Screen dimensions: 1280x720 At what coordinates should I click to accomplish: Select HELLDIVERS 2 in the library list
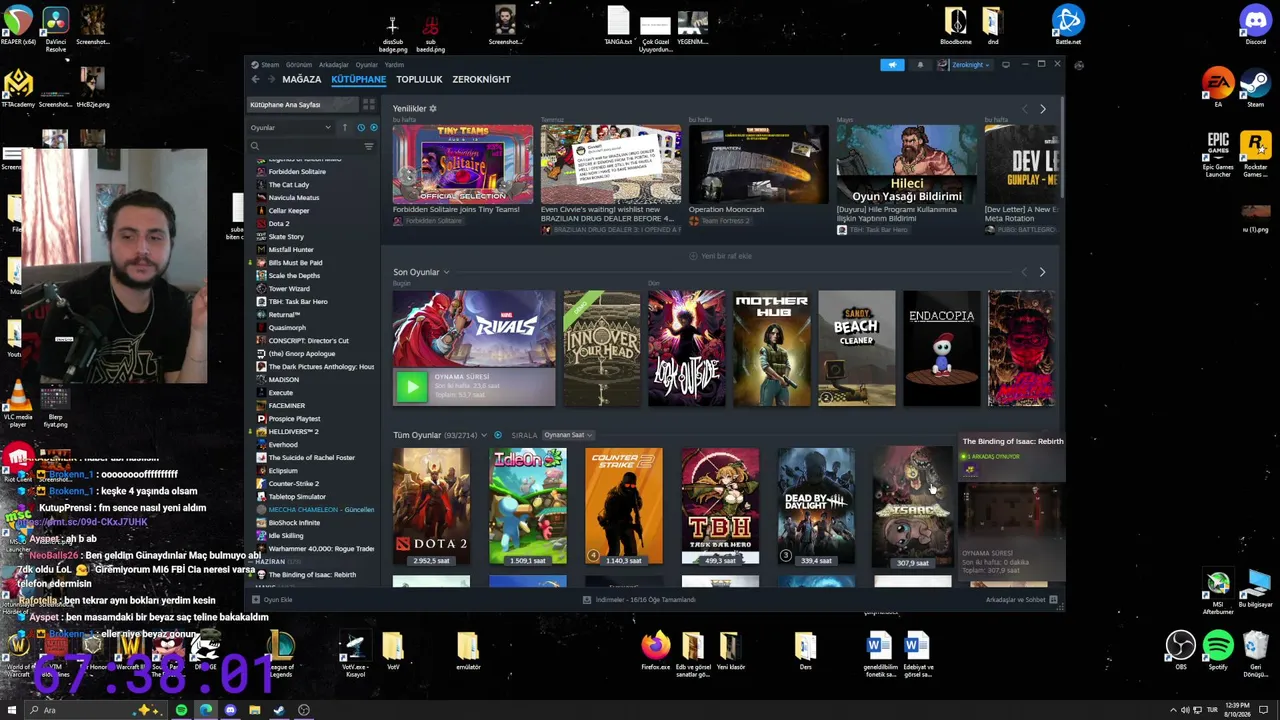click(293, 432)
